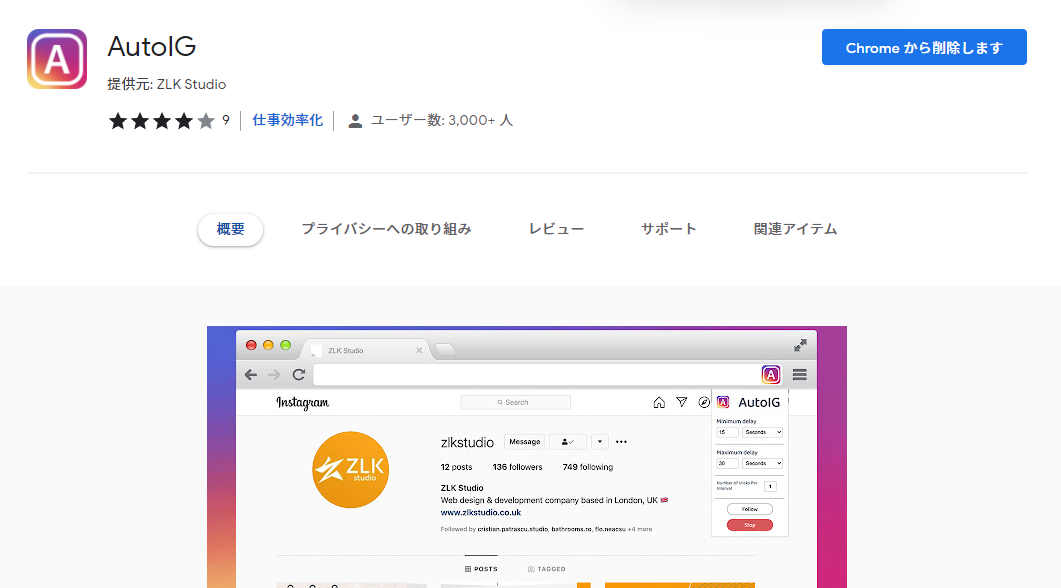Image resolution: width=1061 pixels, height=588 pixels.
Task: Click the Follow button in AutoIG popup
Action: coord(750,509)
